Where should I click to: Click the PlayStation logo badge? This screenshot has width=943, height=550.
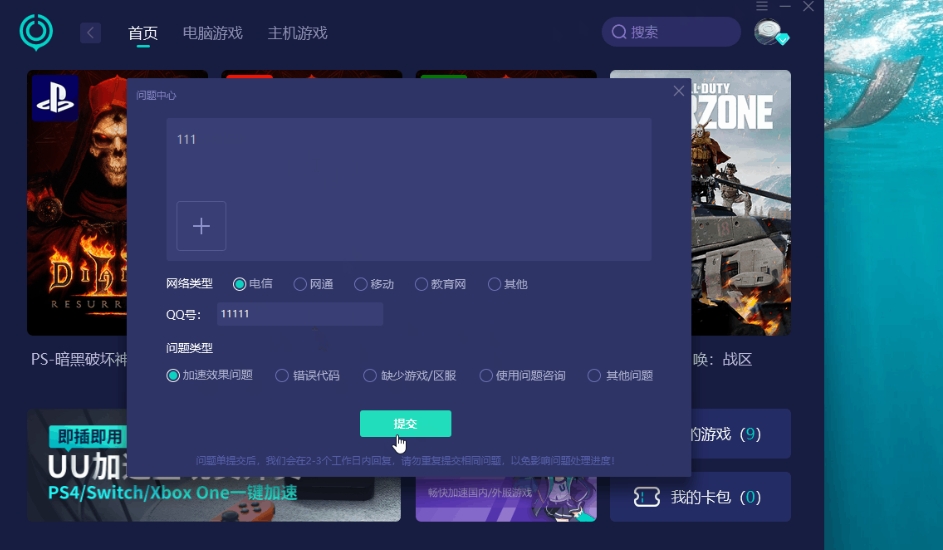coord(55,98)
